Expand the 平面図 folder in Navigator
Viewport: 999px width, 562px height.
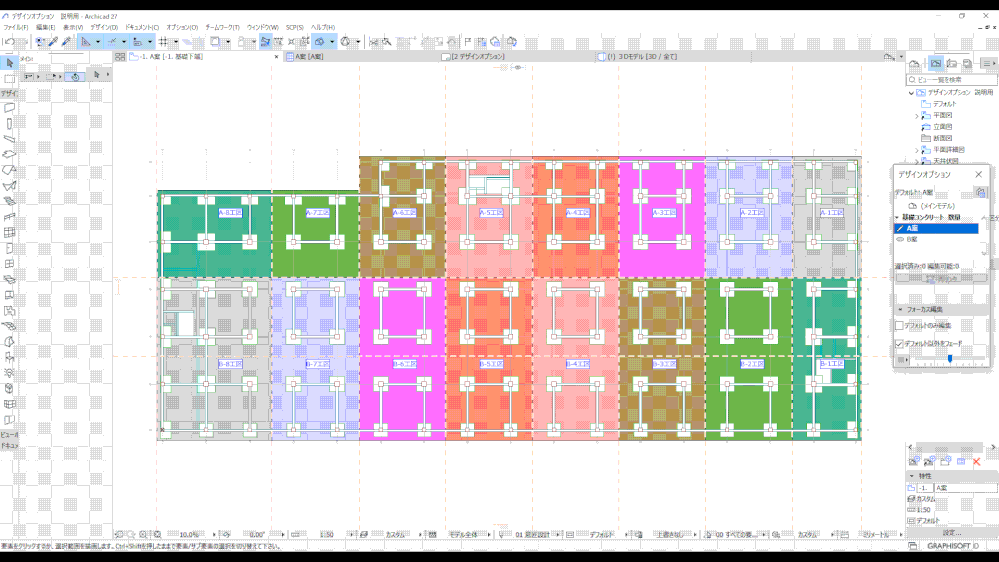pyautogui.click(x=917, y=116)
